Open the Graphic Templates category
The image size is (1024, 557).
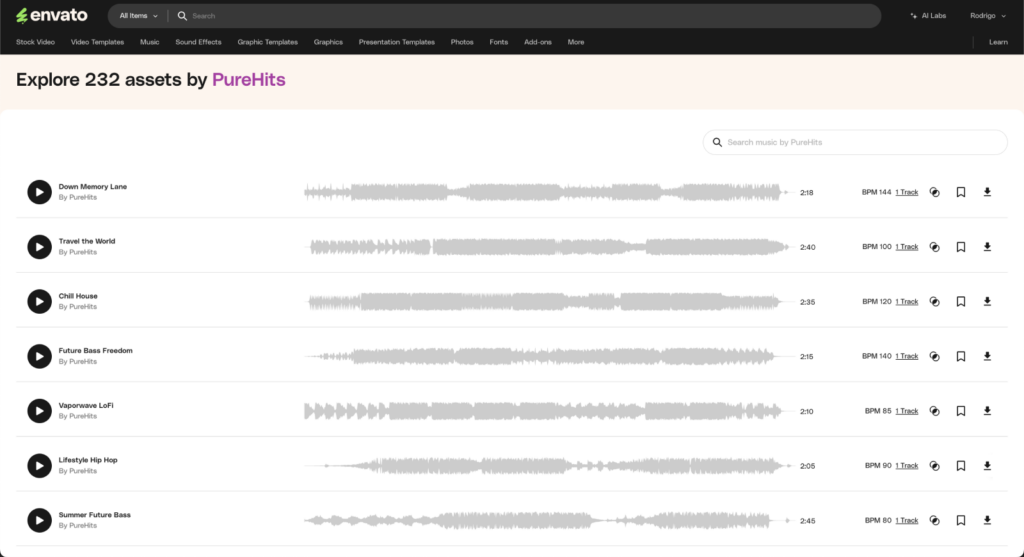(267, 42)
